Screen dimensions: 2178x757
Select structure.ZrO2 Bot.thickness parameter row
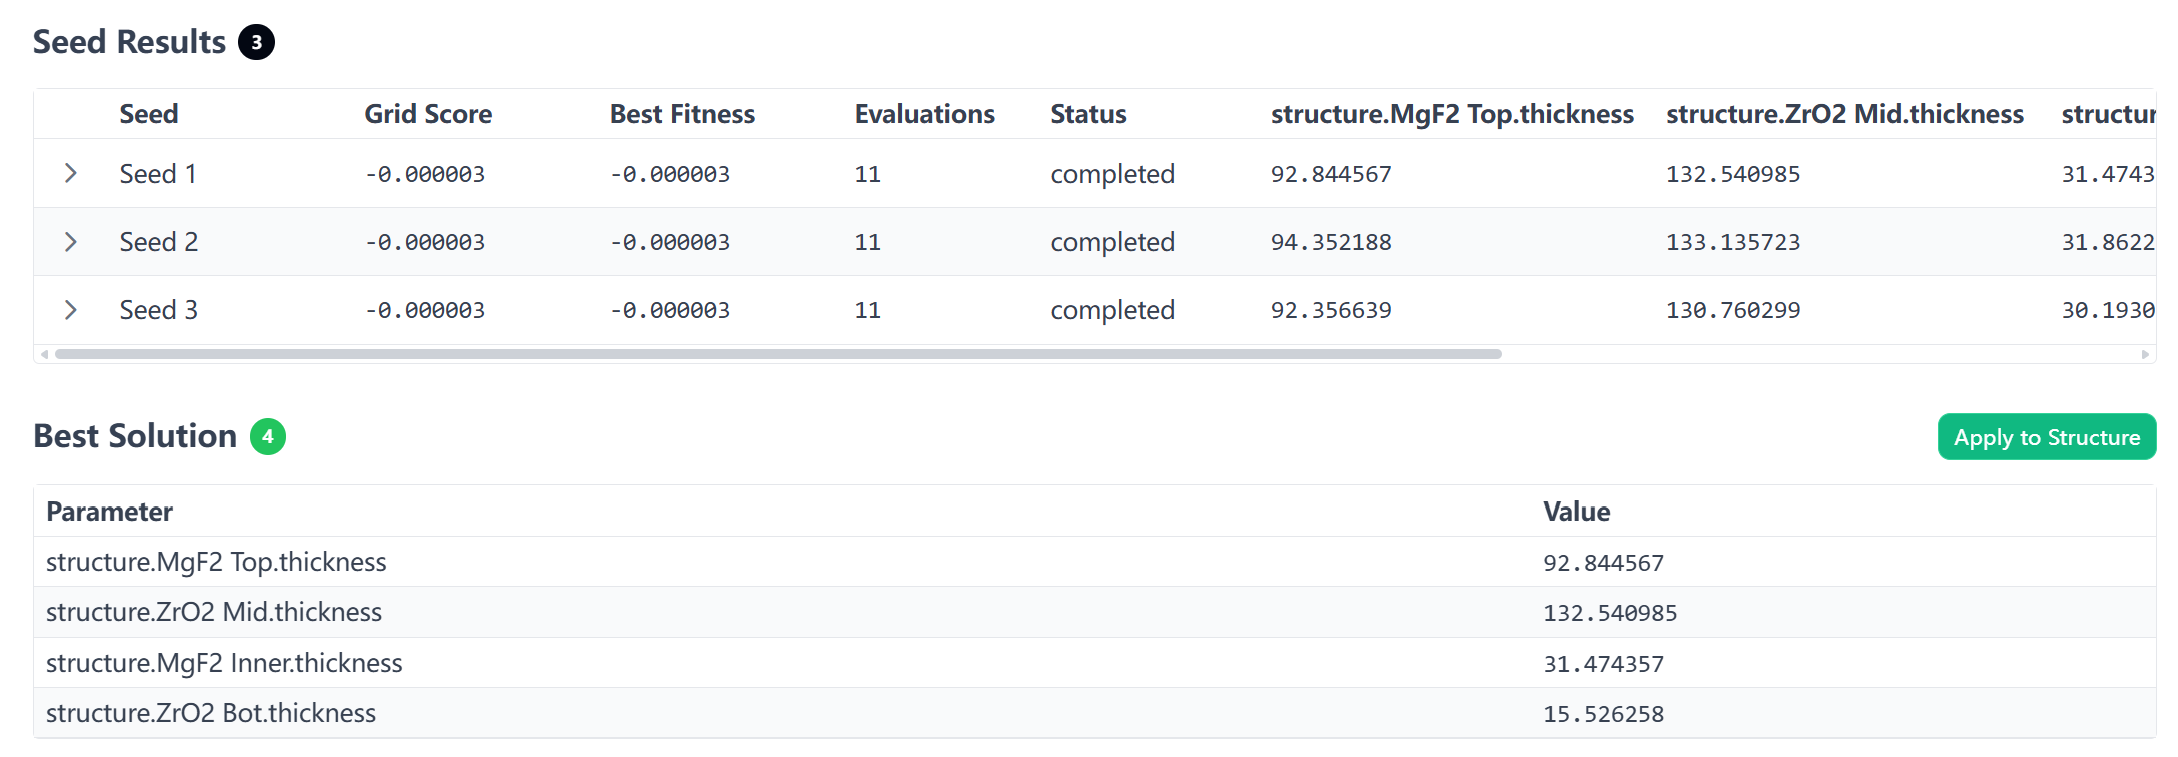(1095, 713)
